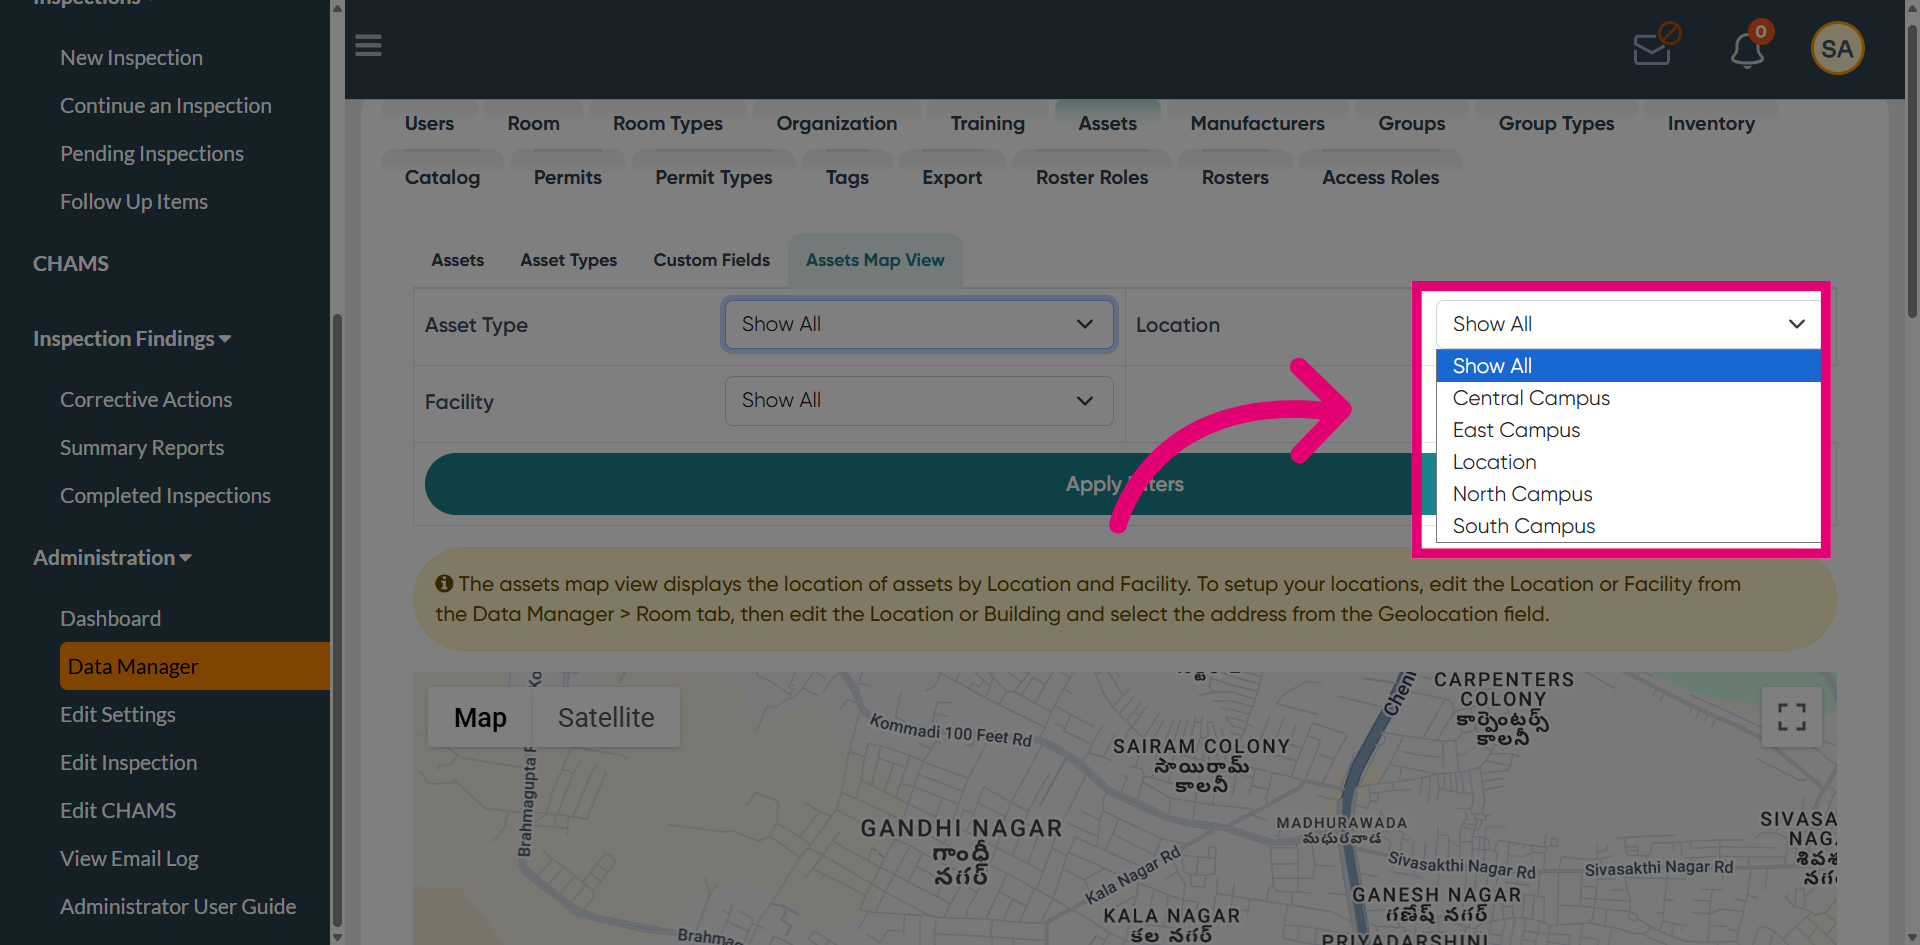Image resolution: width=1920 pixels, height=945 pixels.
Task: Open Follow Up Items link
Action: (x=134, y=202)
